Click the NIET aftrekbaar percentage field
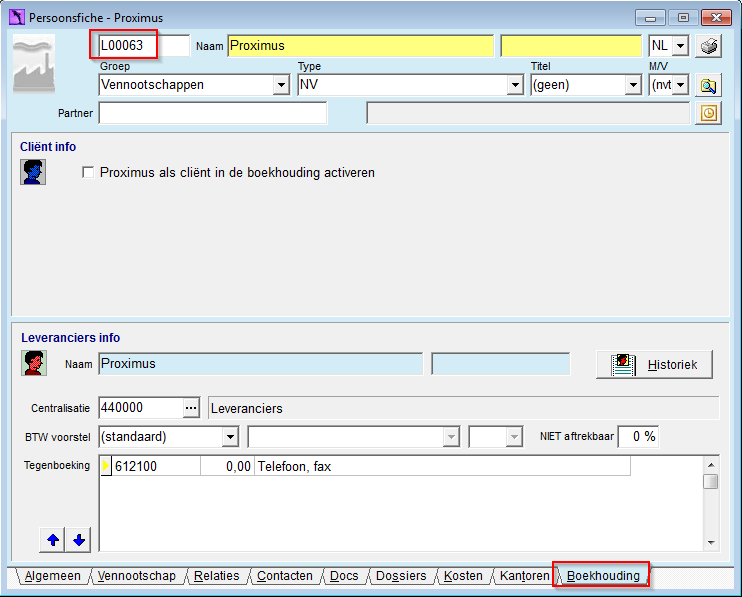Image resolution: width=742 pixels, height=597 pixels. [x=637, y=436]
